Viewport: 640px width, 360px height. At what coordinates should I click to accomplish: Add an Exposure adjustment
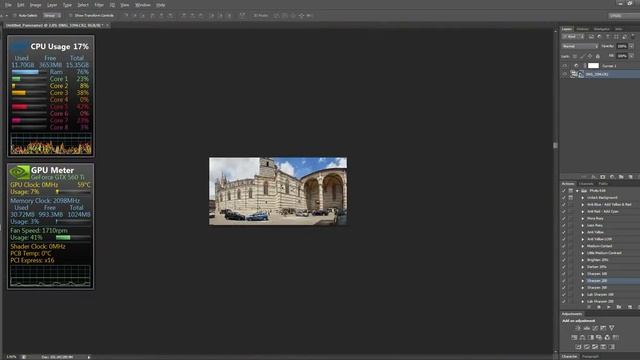pyautogui.click(x=603, y=328)
